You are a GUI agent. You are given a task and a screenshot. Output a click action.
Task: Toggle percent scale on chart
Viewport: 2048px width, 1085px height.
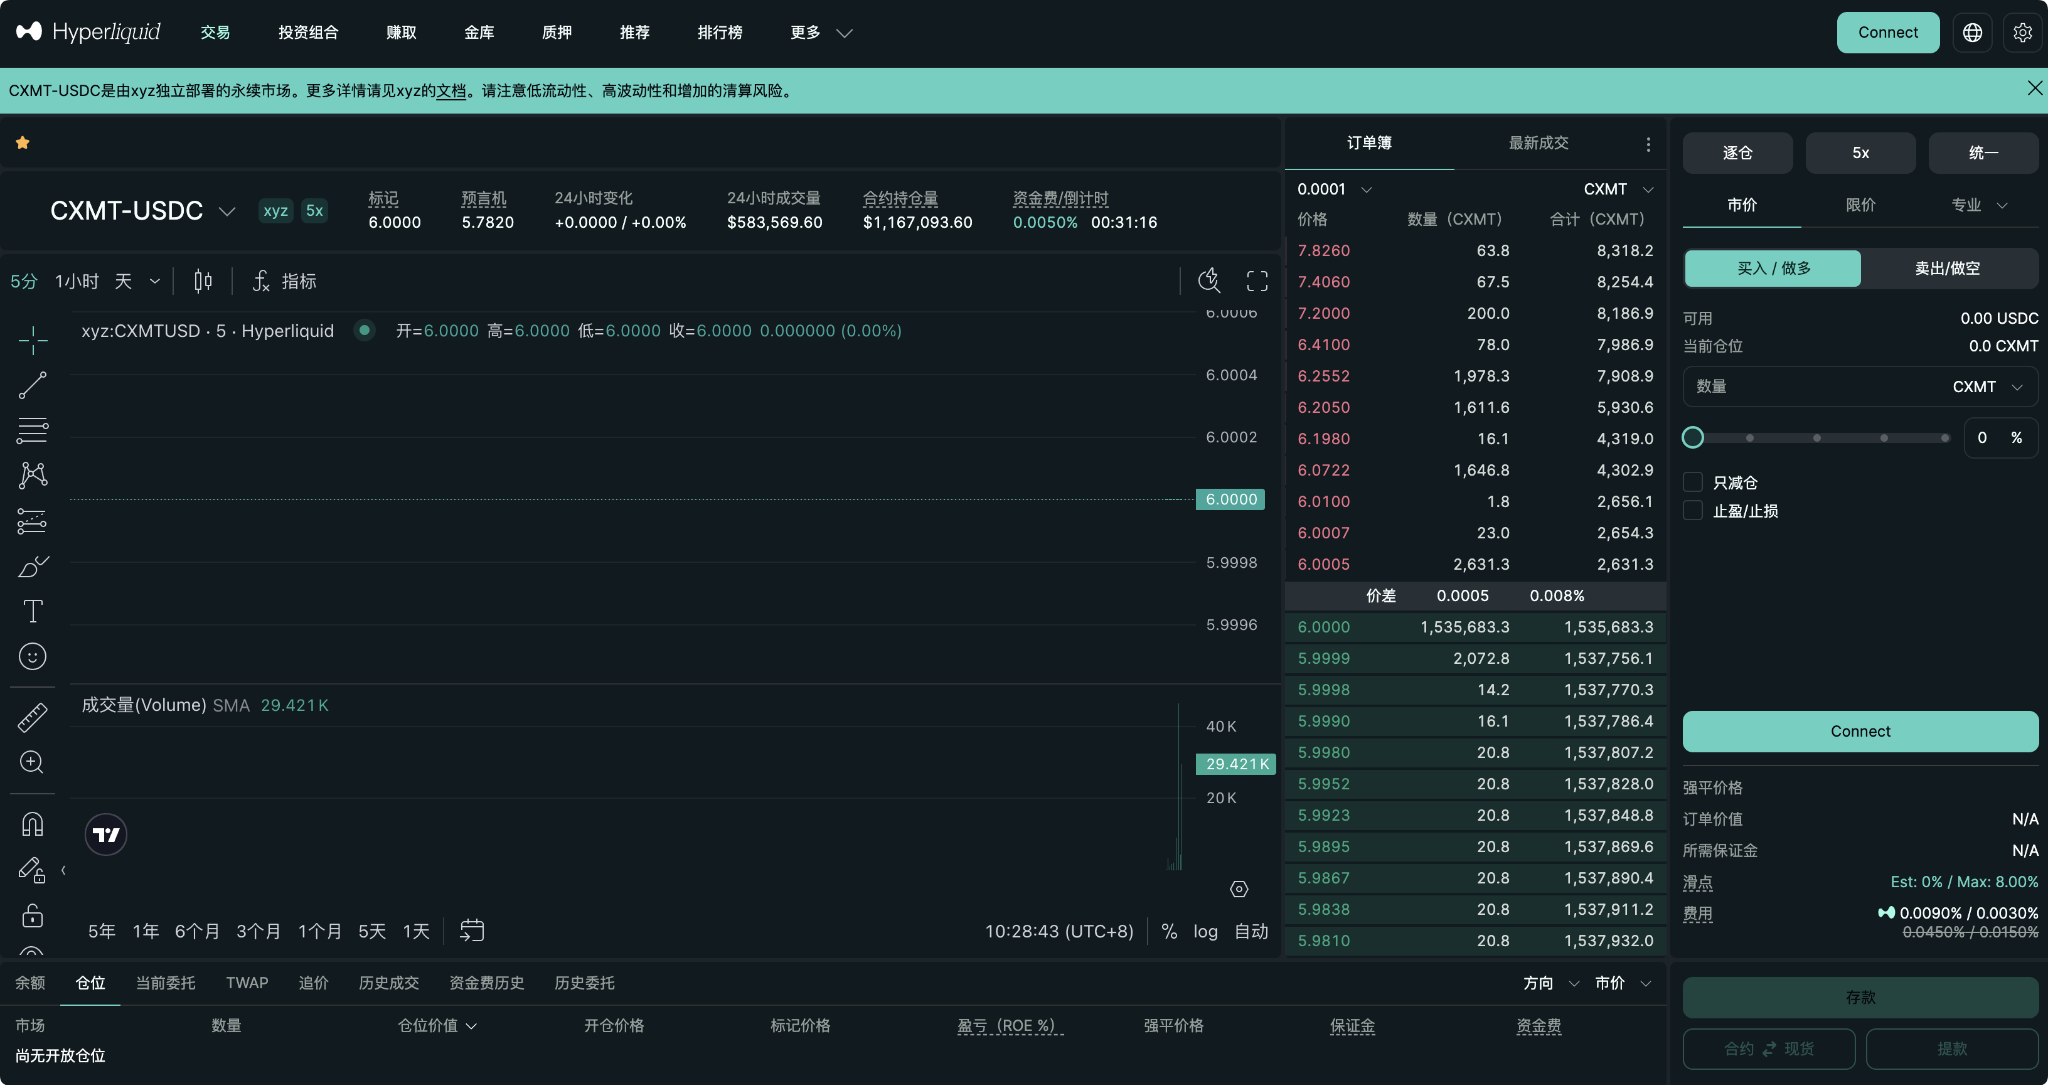1169,931
